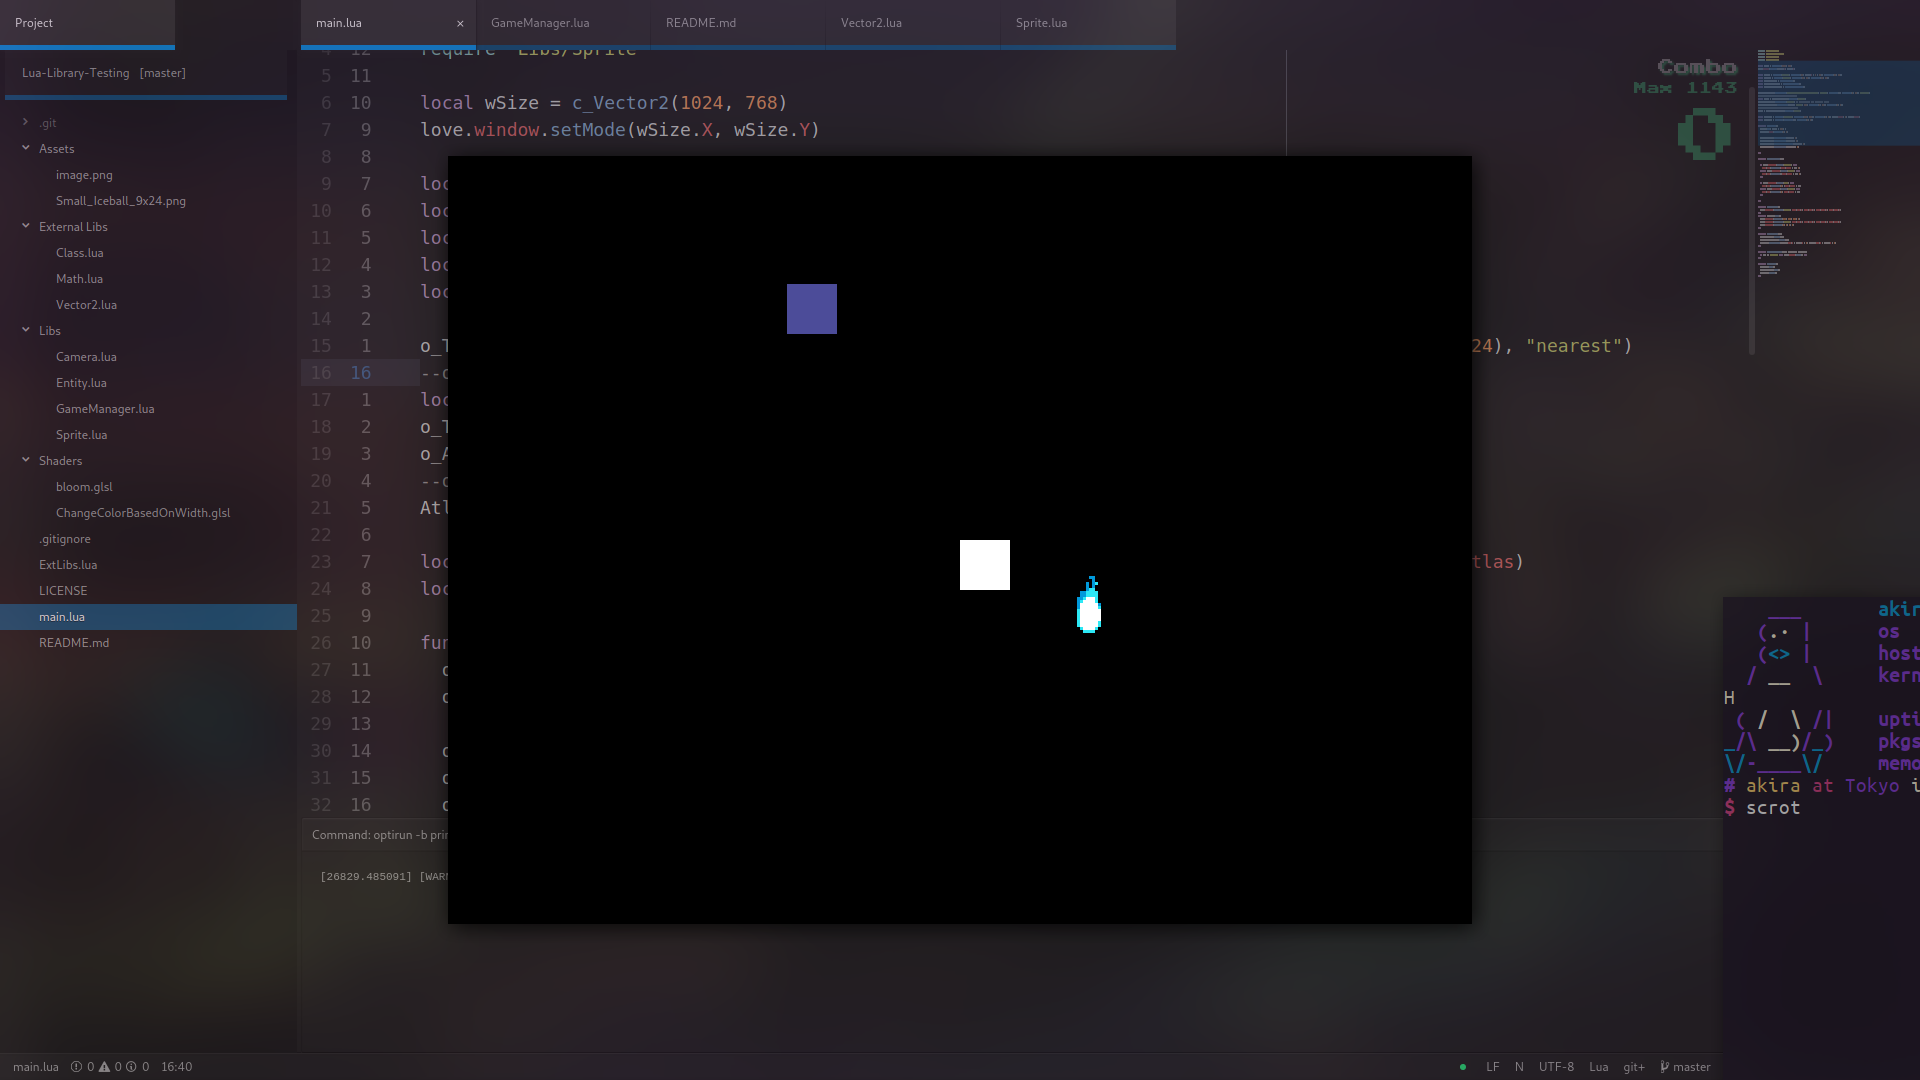Click the warning triangle icon in status bar

pos(104,1067)
